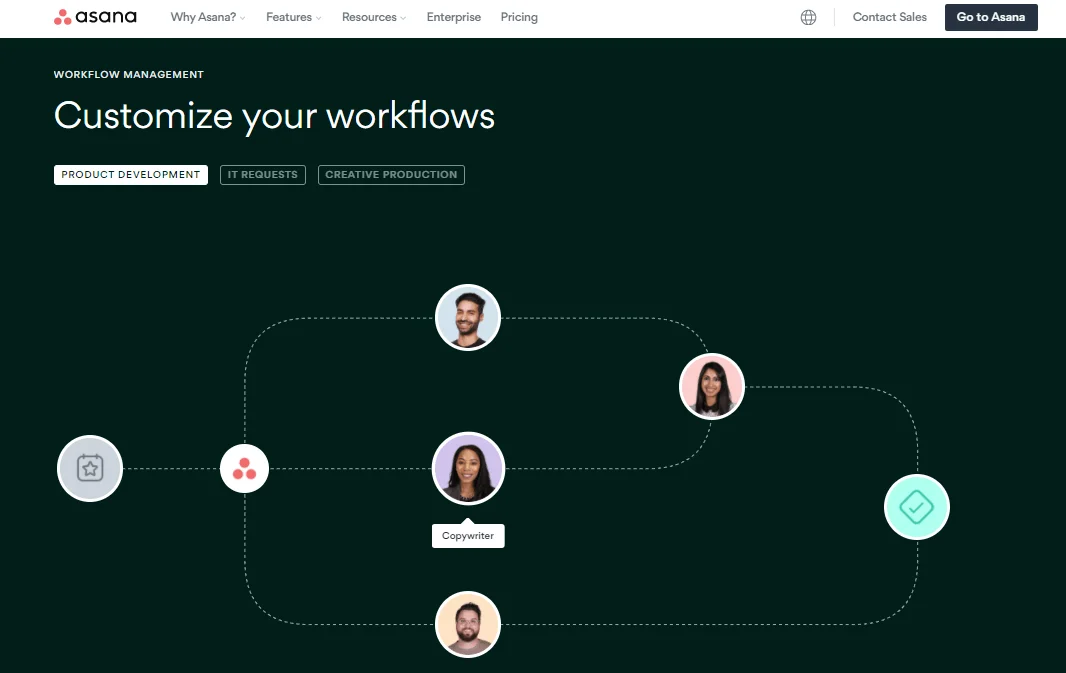This screenshot has width=1066, height=673.
Task: Click the Asana logo in header
Action: (95, 17)
